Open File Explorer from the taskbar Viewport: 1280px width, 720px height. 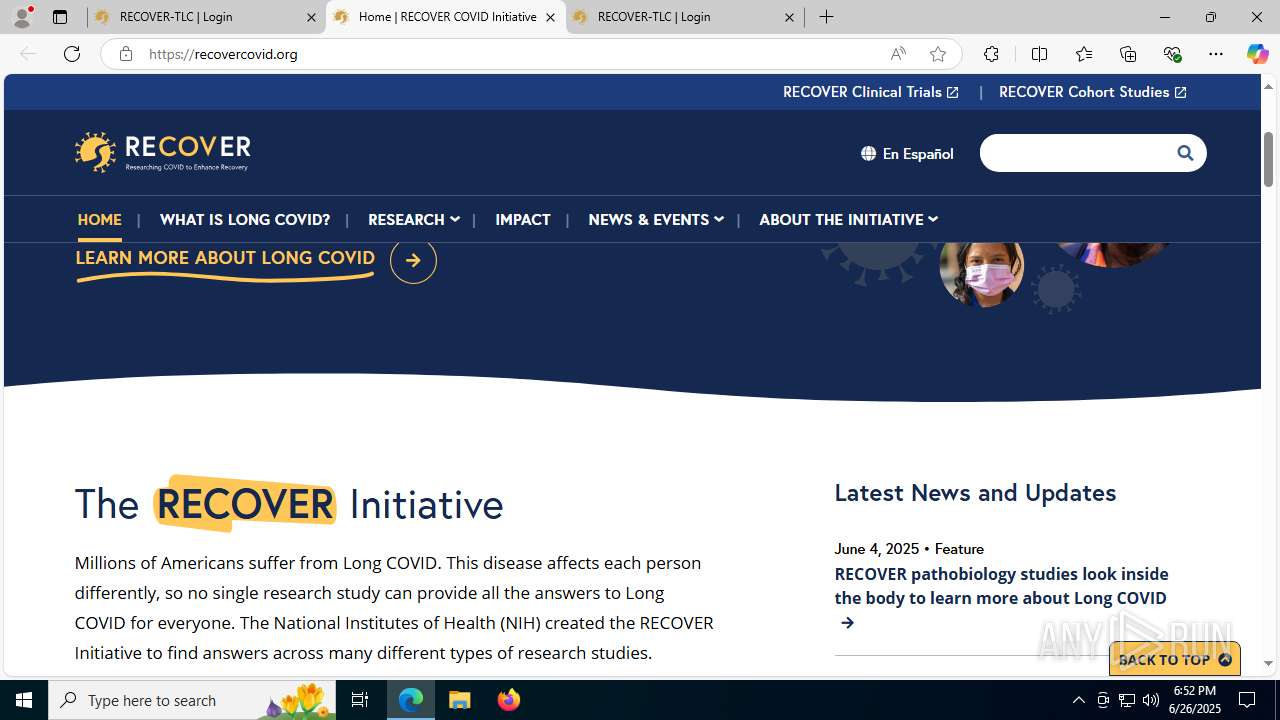(460, 700)
